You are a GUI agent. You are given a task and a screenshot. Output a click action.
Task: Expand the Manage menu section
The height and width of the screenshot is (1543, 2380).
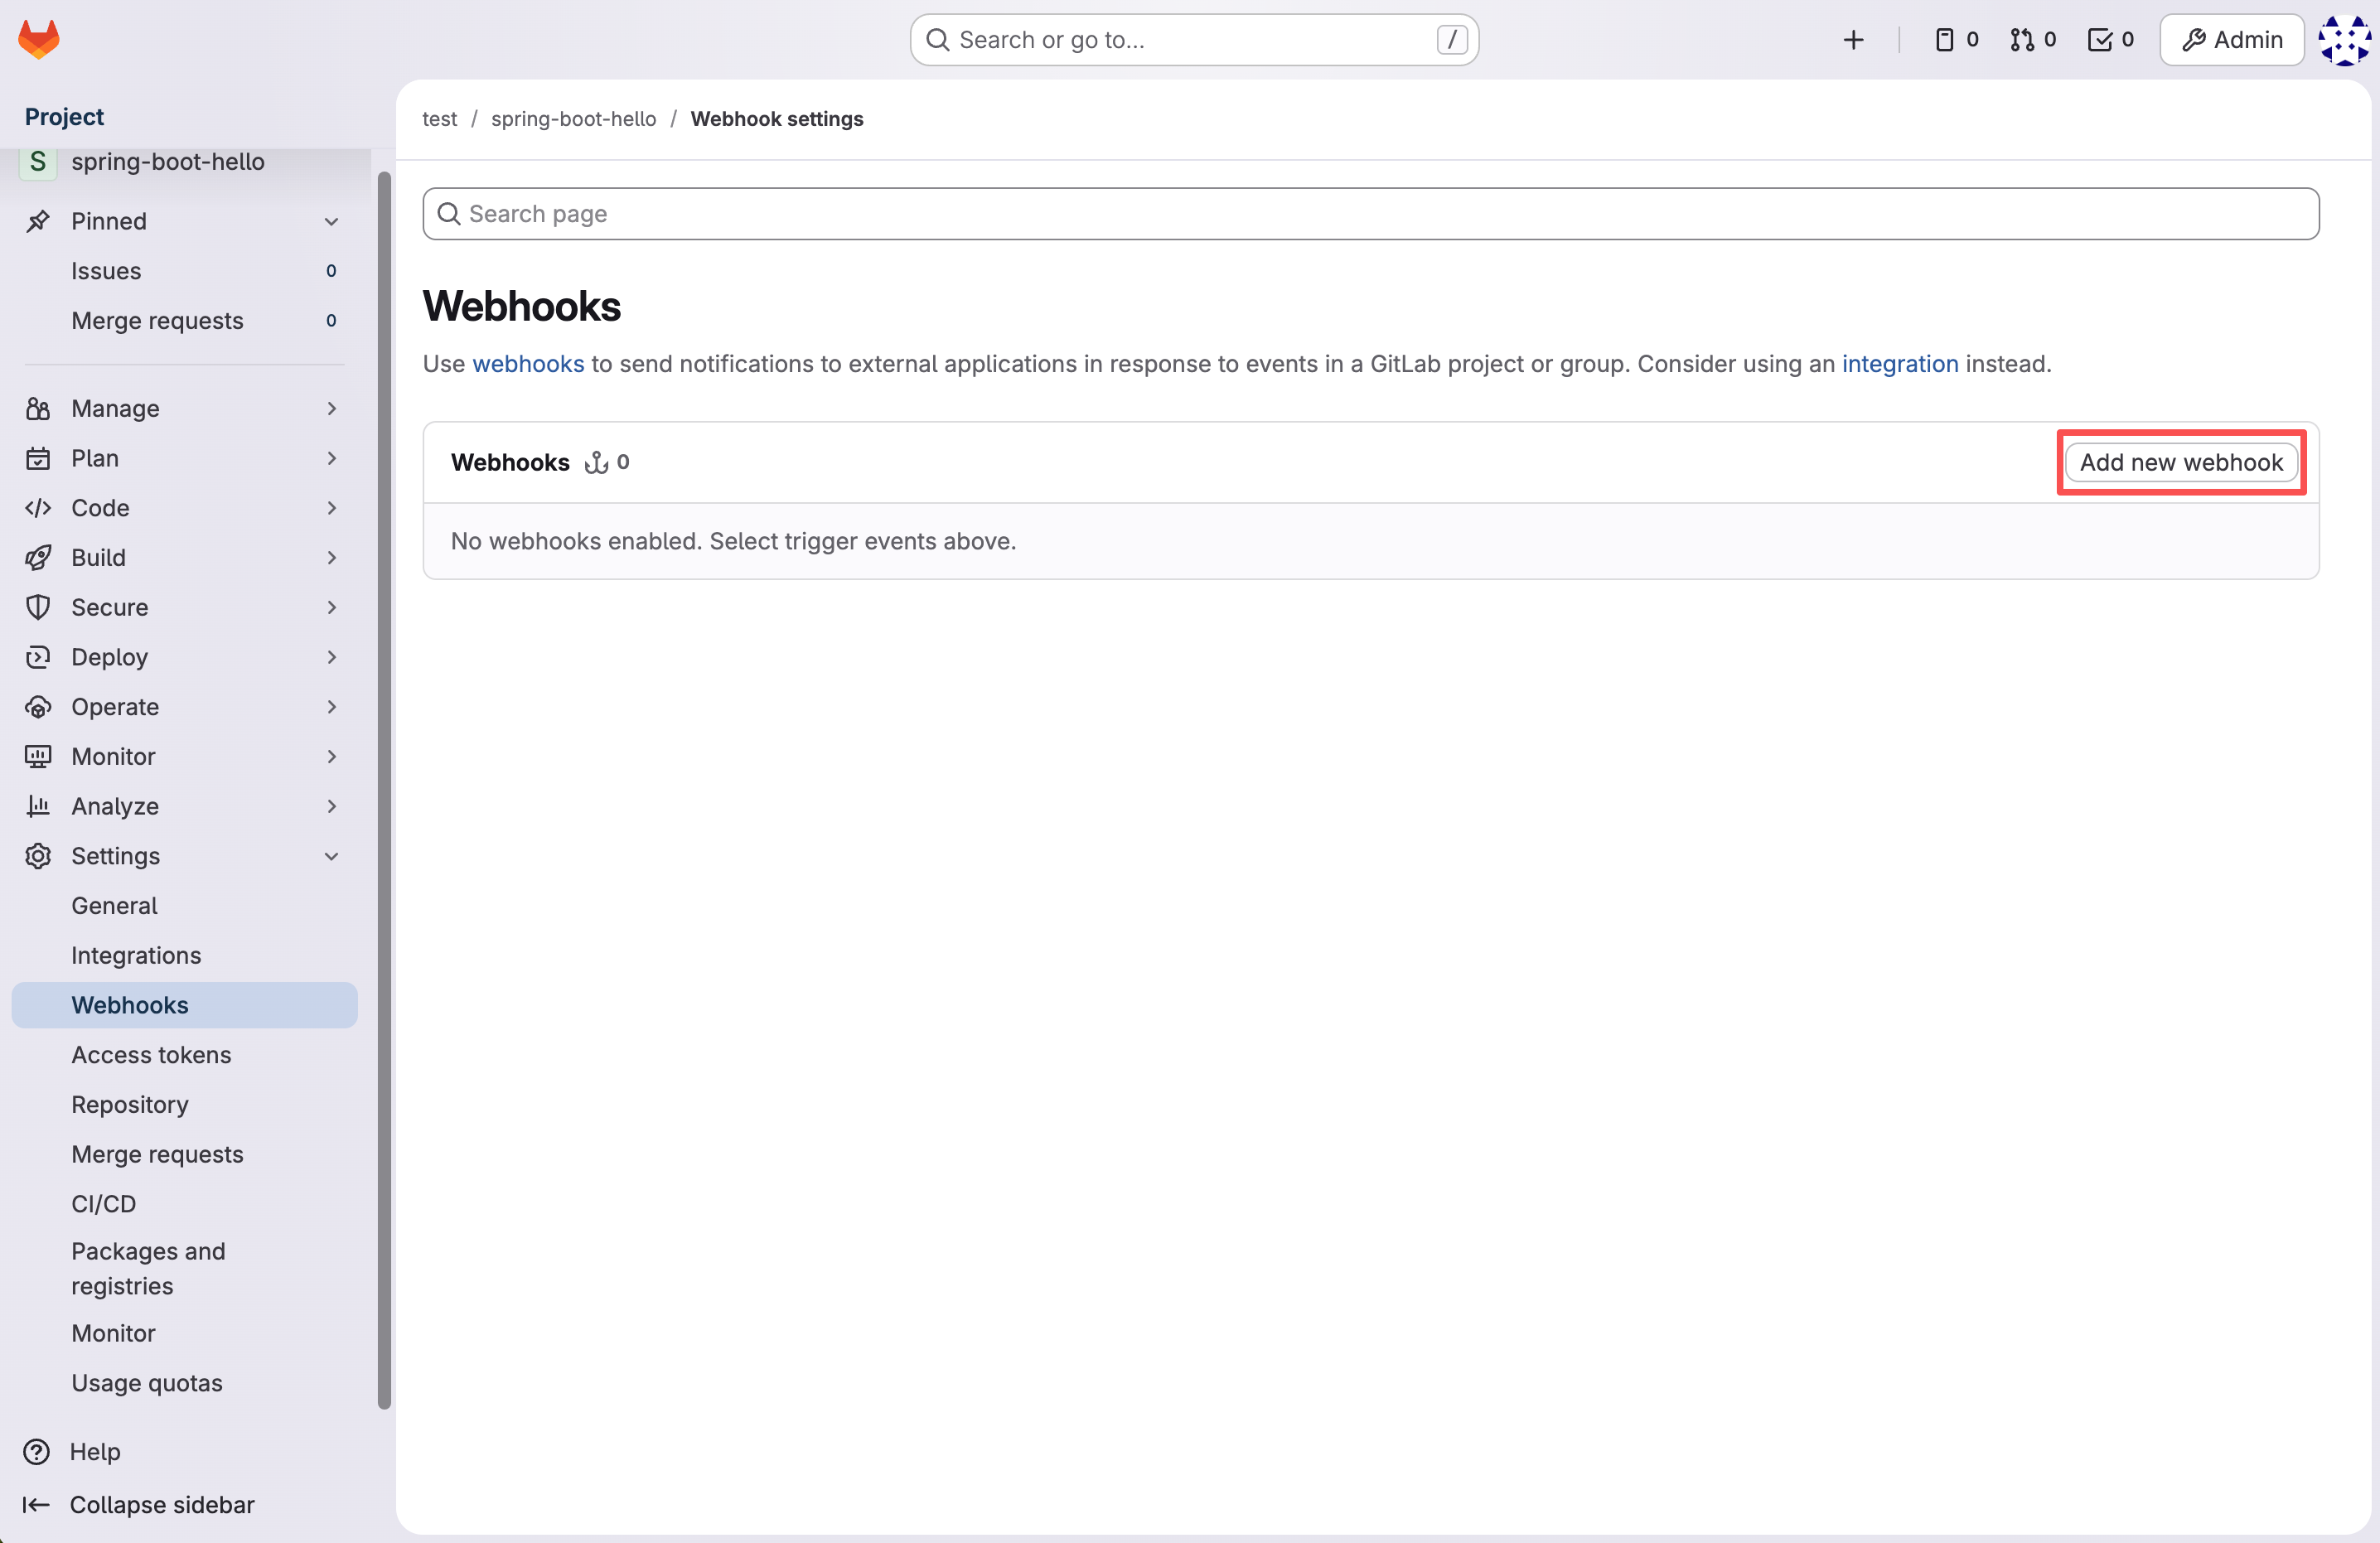(331, 408)
